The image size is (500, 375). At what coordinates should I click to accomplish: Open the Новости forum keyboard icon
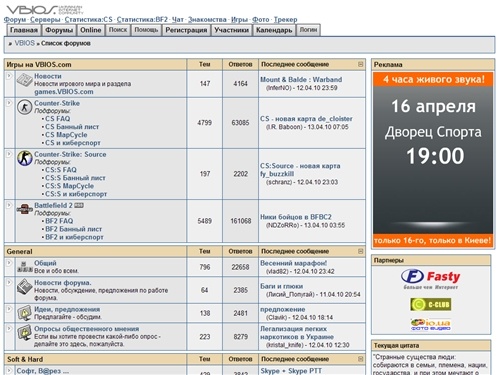pos(24,80)
